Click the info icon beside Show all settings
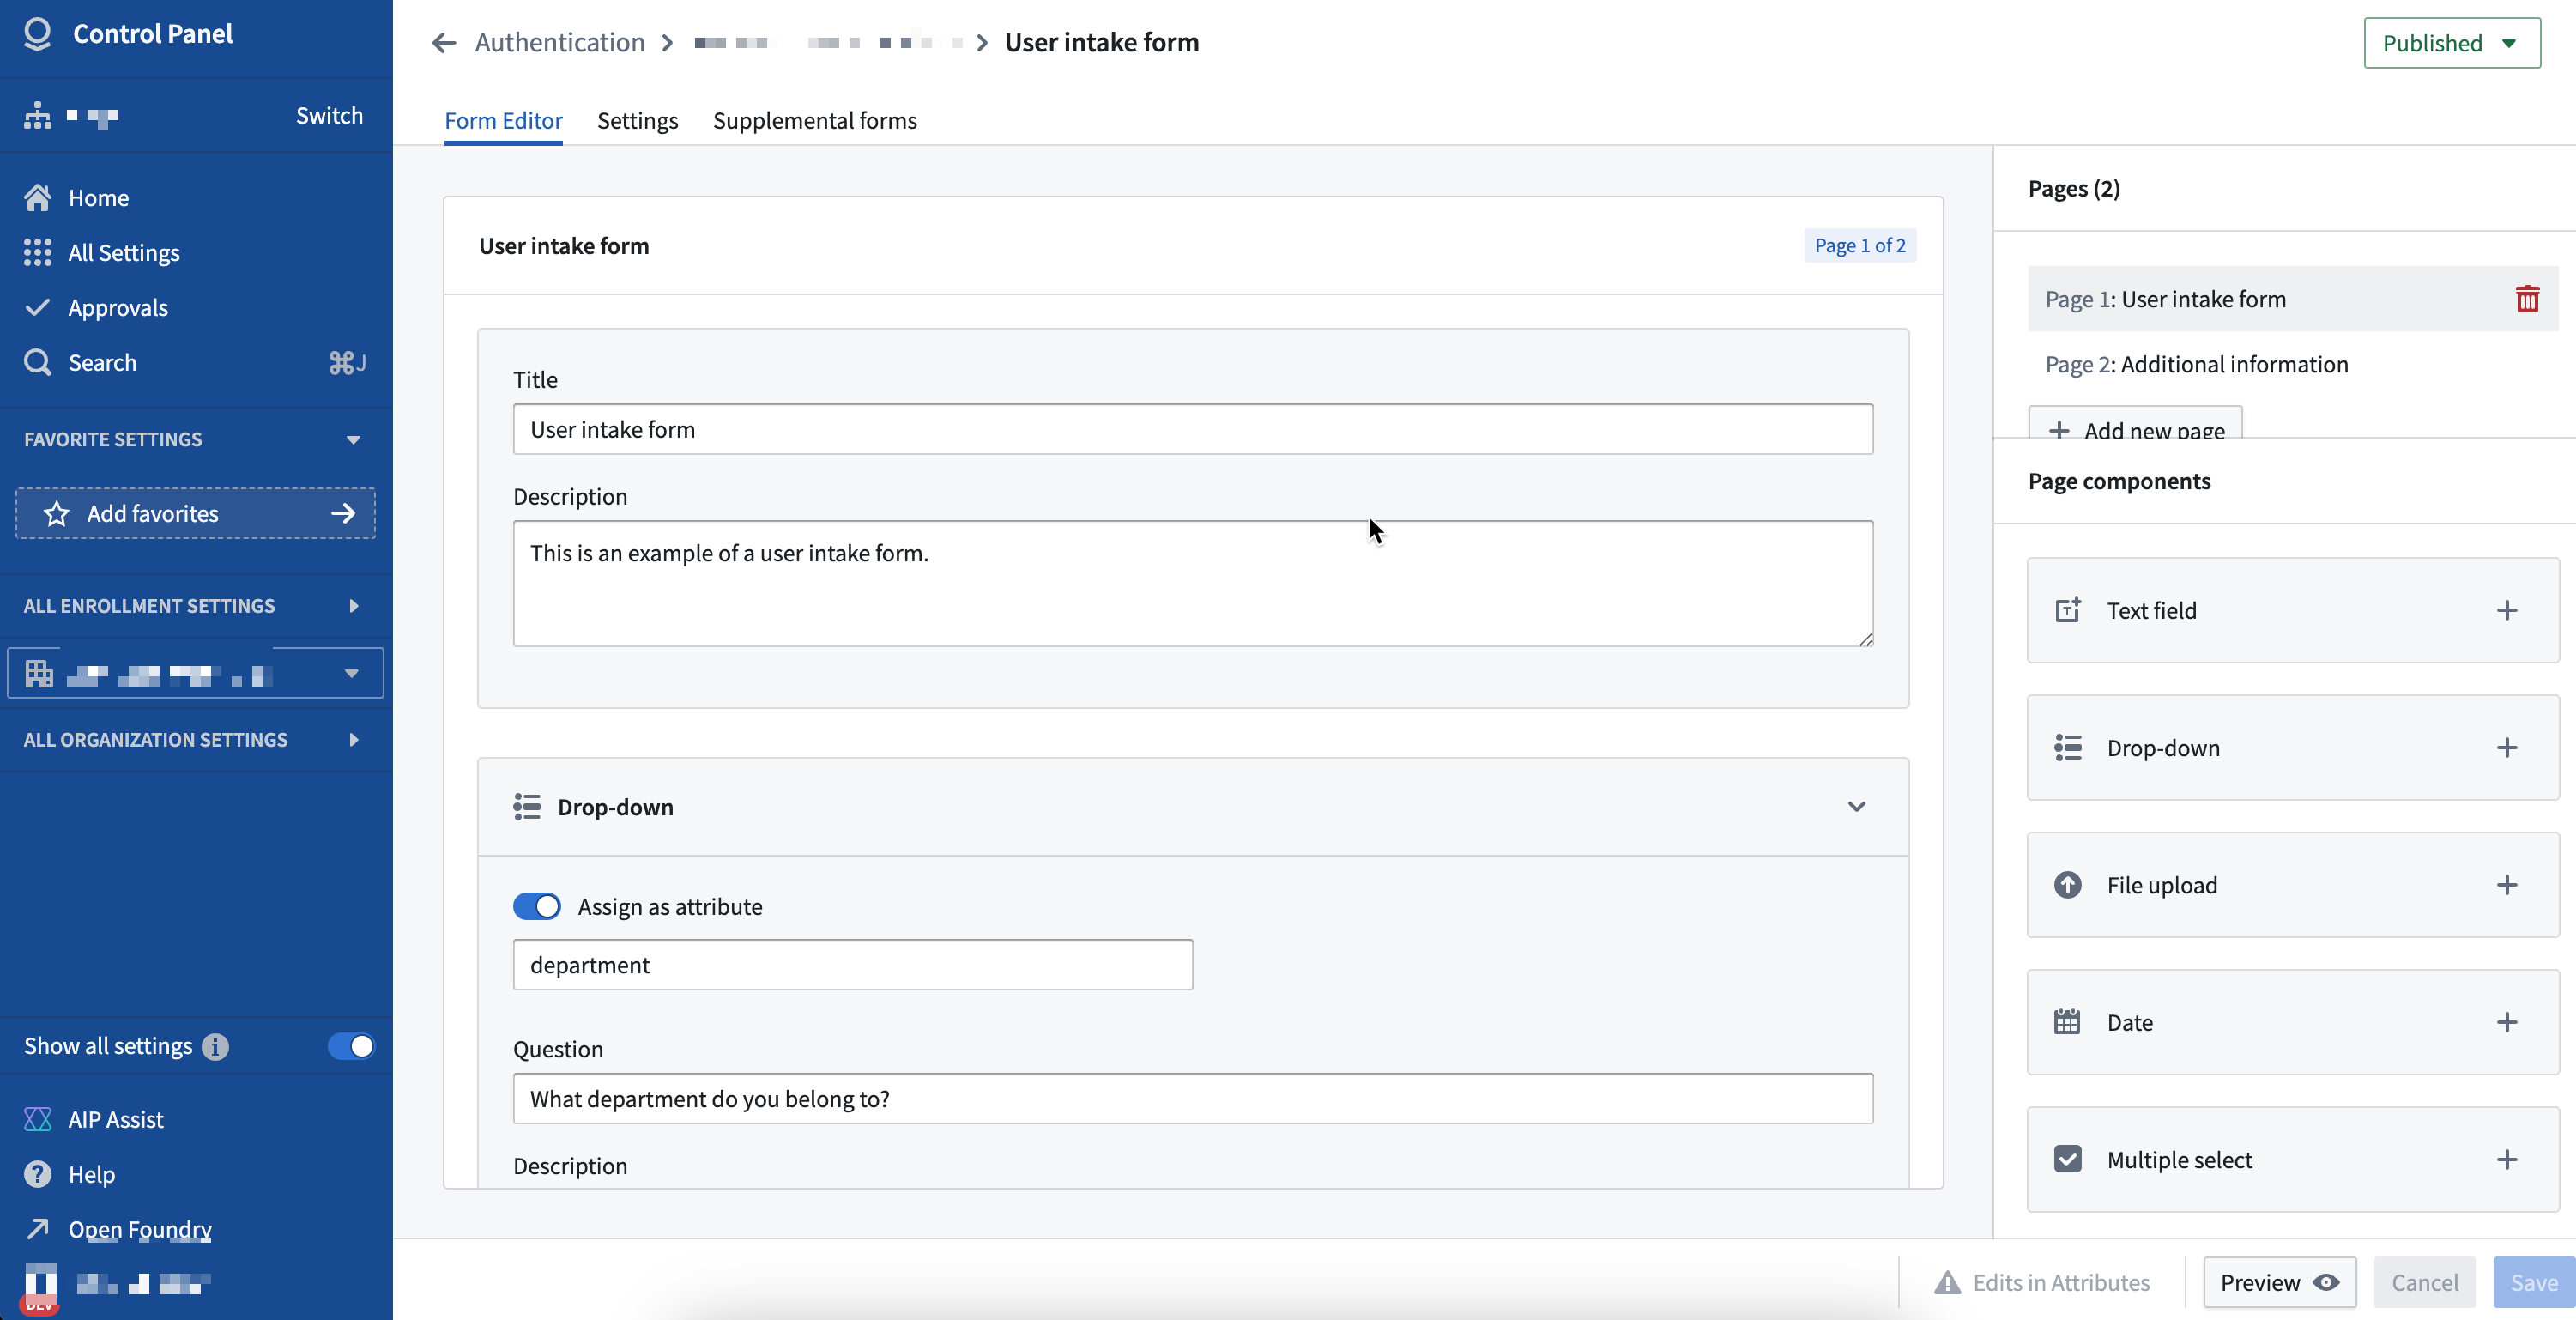This screenshot has height=1320, width=2576. tap(215, 1046)
